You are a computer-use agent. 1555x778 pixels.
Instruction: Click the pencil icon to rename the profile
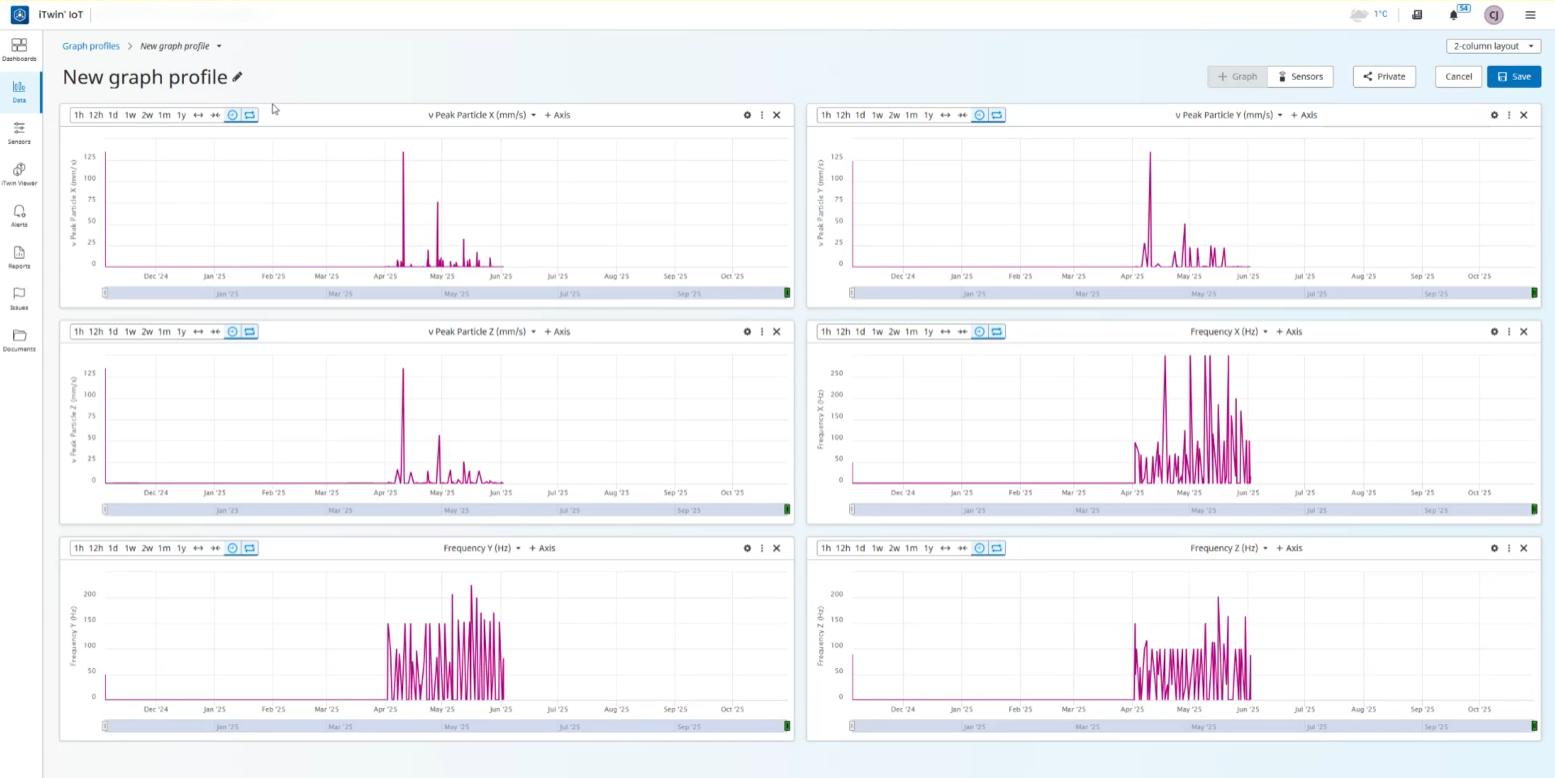click(x=238, y=77)
